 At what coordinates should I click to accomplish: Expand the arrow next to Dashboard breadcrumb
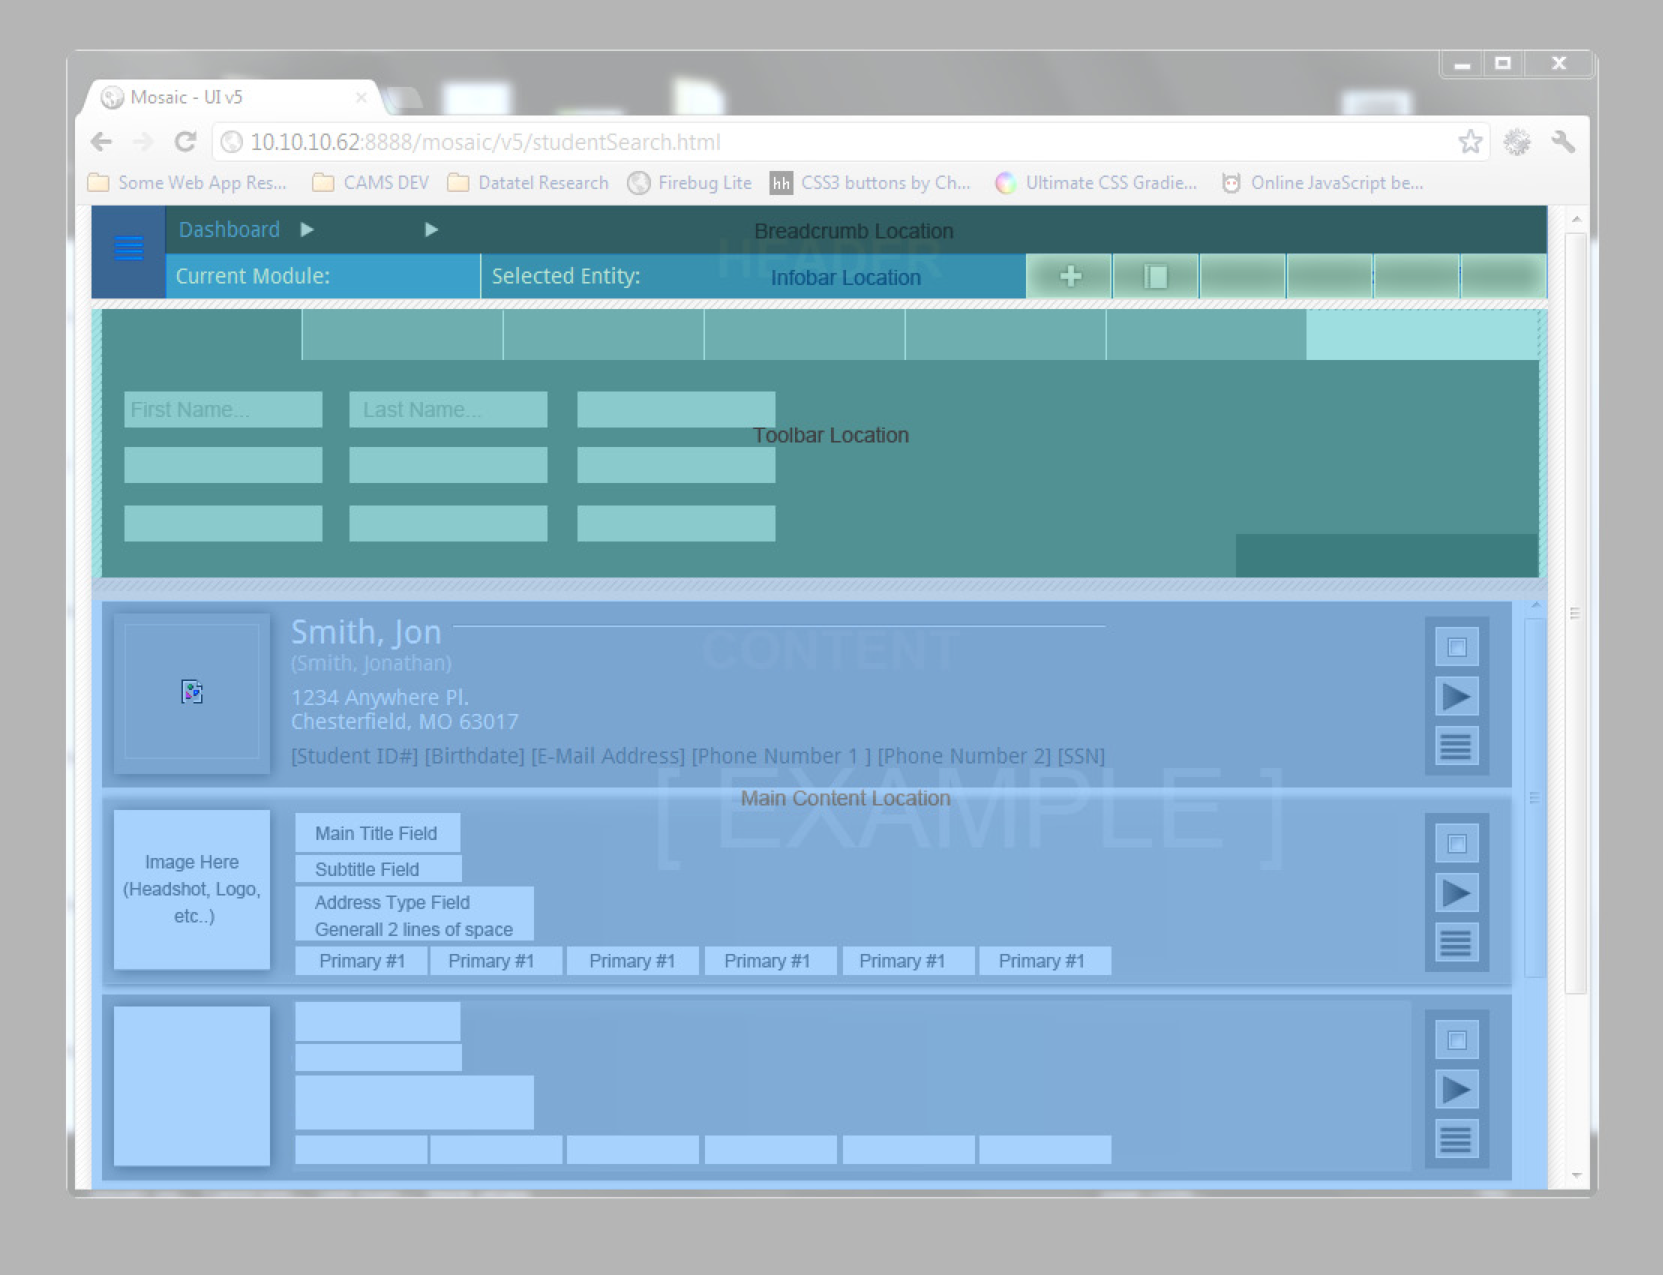[308, 230]
